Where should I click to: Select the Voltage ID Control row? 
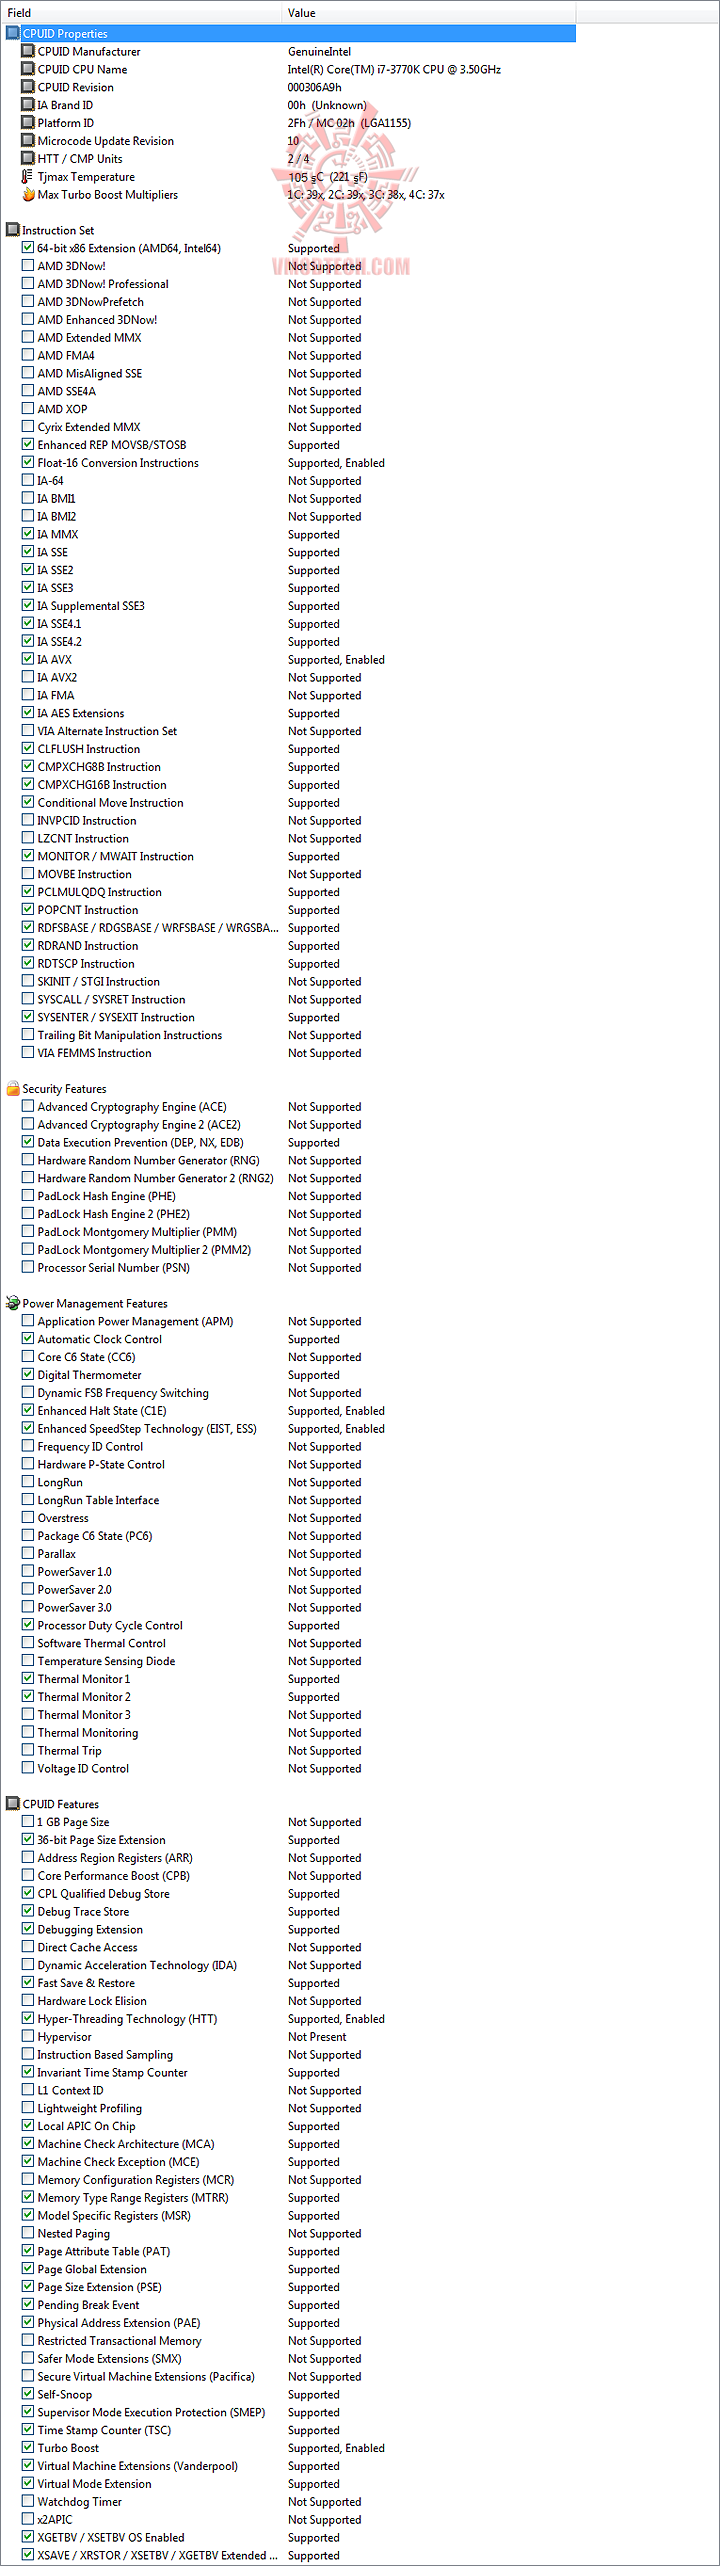(289, 1769)
